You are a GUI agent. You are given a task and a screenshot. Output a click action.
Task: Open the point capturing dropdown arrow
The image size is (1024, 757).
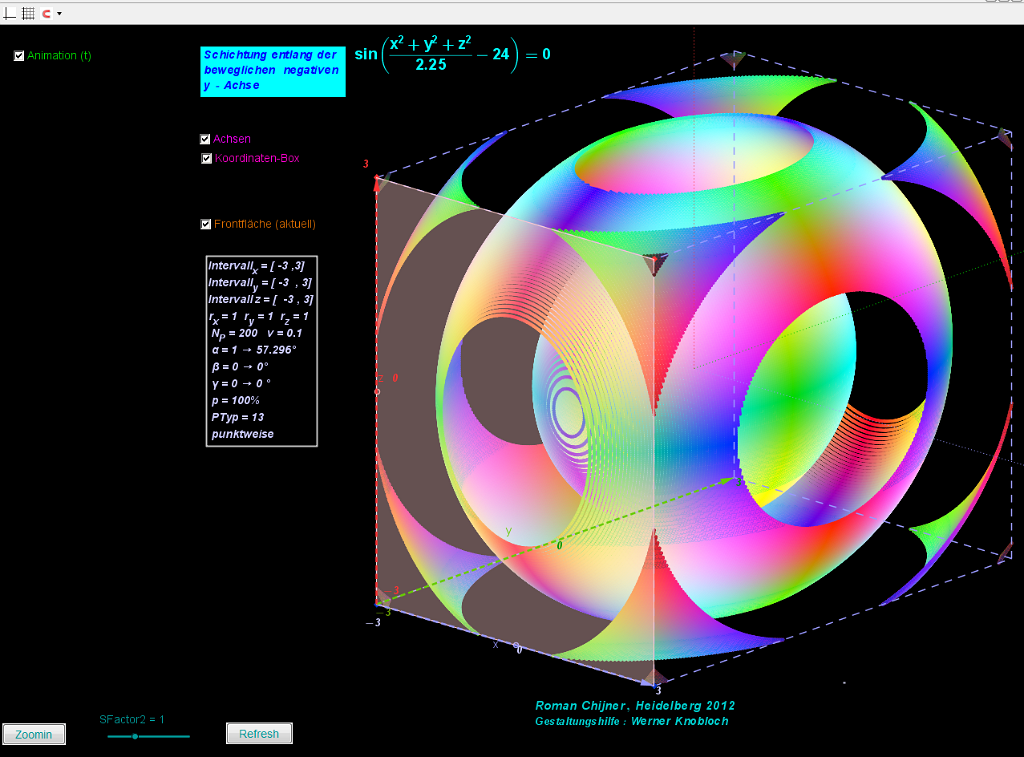tap(59, 13)
